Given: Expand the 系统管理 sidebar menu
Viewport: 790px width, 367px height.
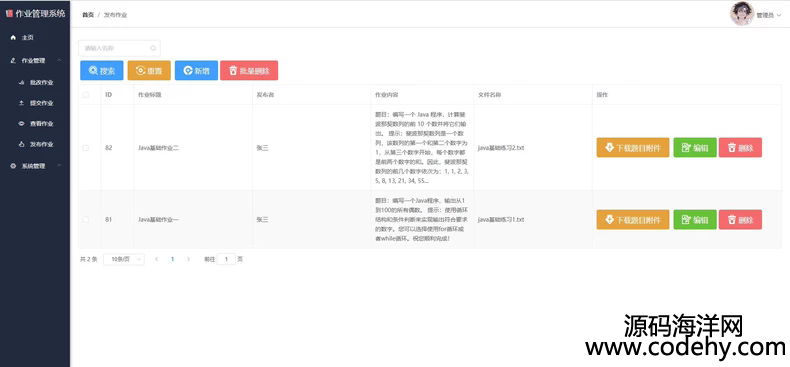Looking at the screenshot, I should click(x=59, y=165).
